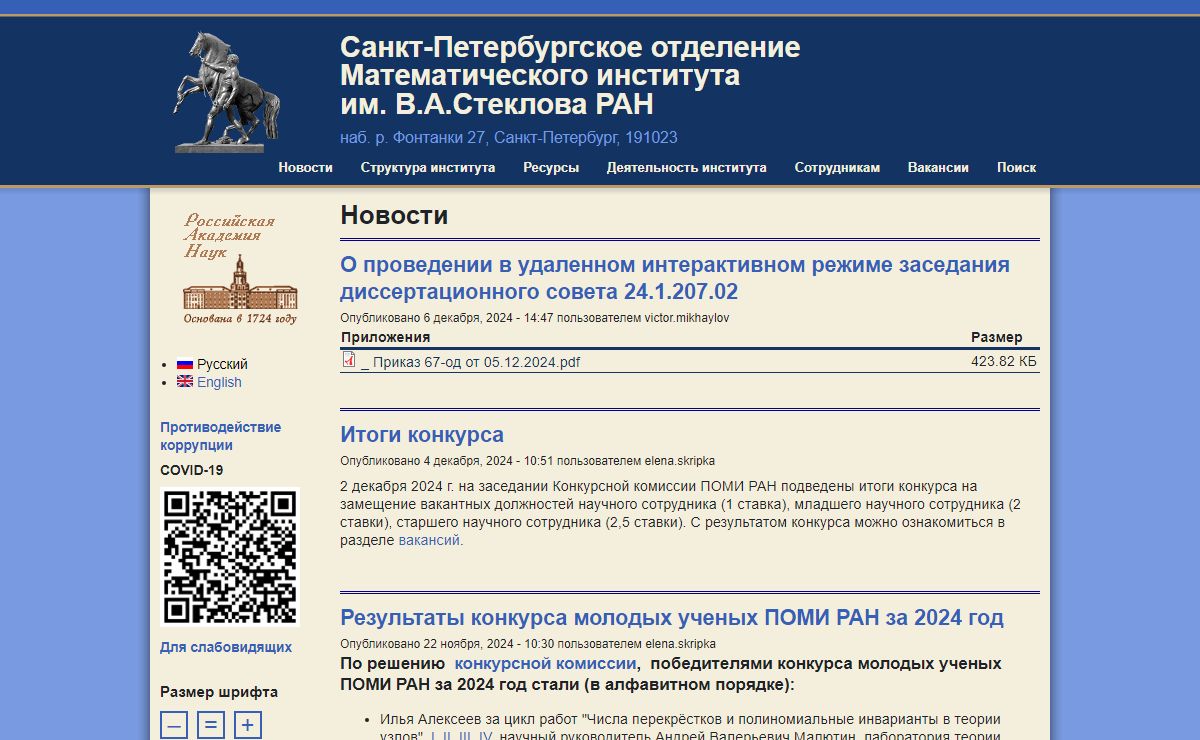Click the COVID-19 sidebar label
Image resolution: width=1200 pixels, height=740 pixels.
pos(191,470)
